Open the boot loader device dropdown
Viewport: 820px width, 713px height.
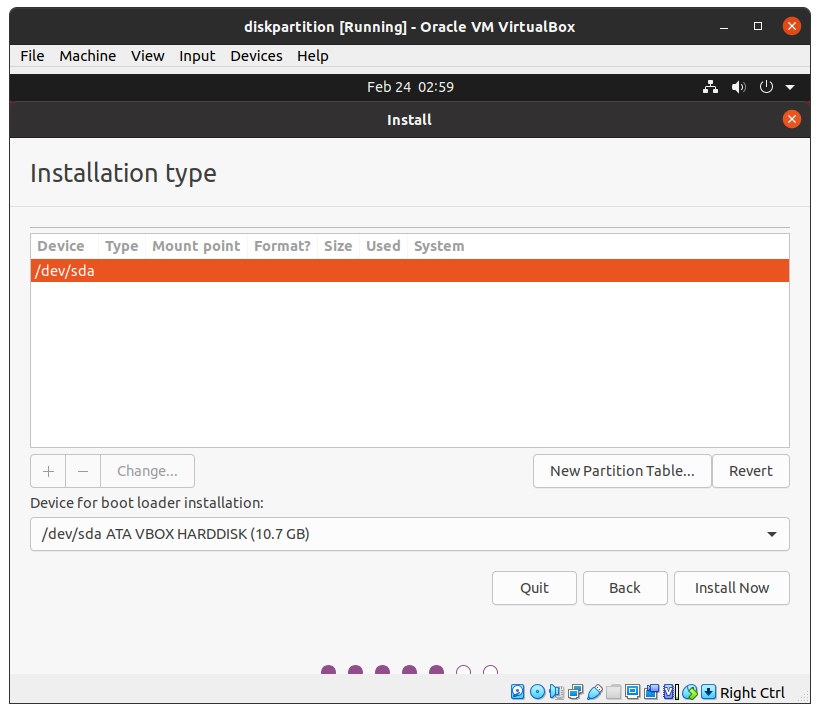click(x=409, y=534)
